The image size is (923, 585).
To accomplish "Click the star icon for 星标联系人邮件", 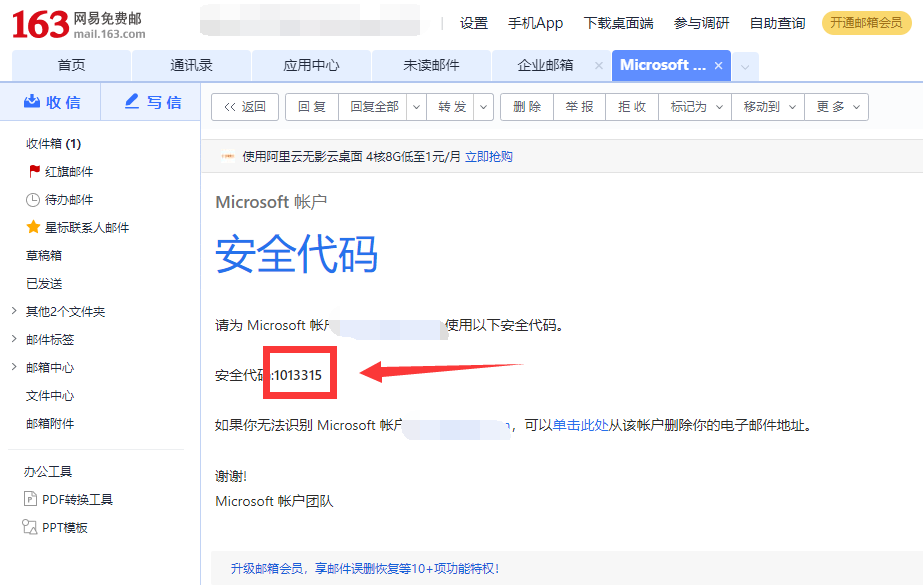I will [34, 228].
